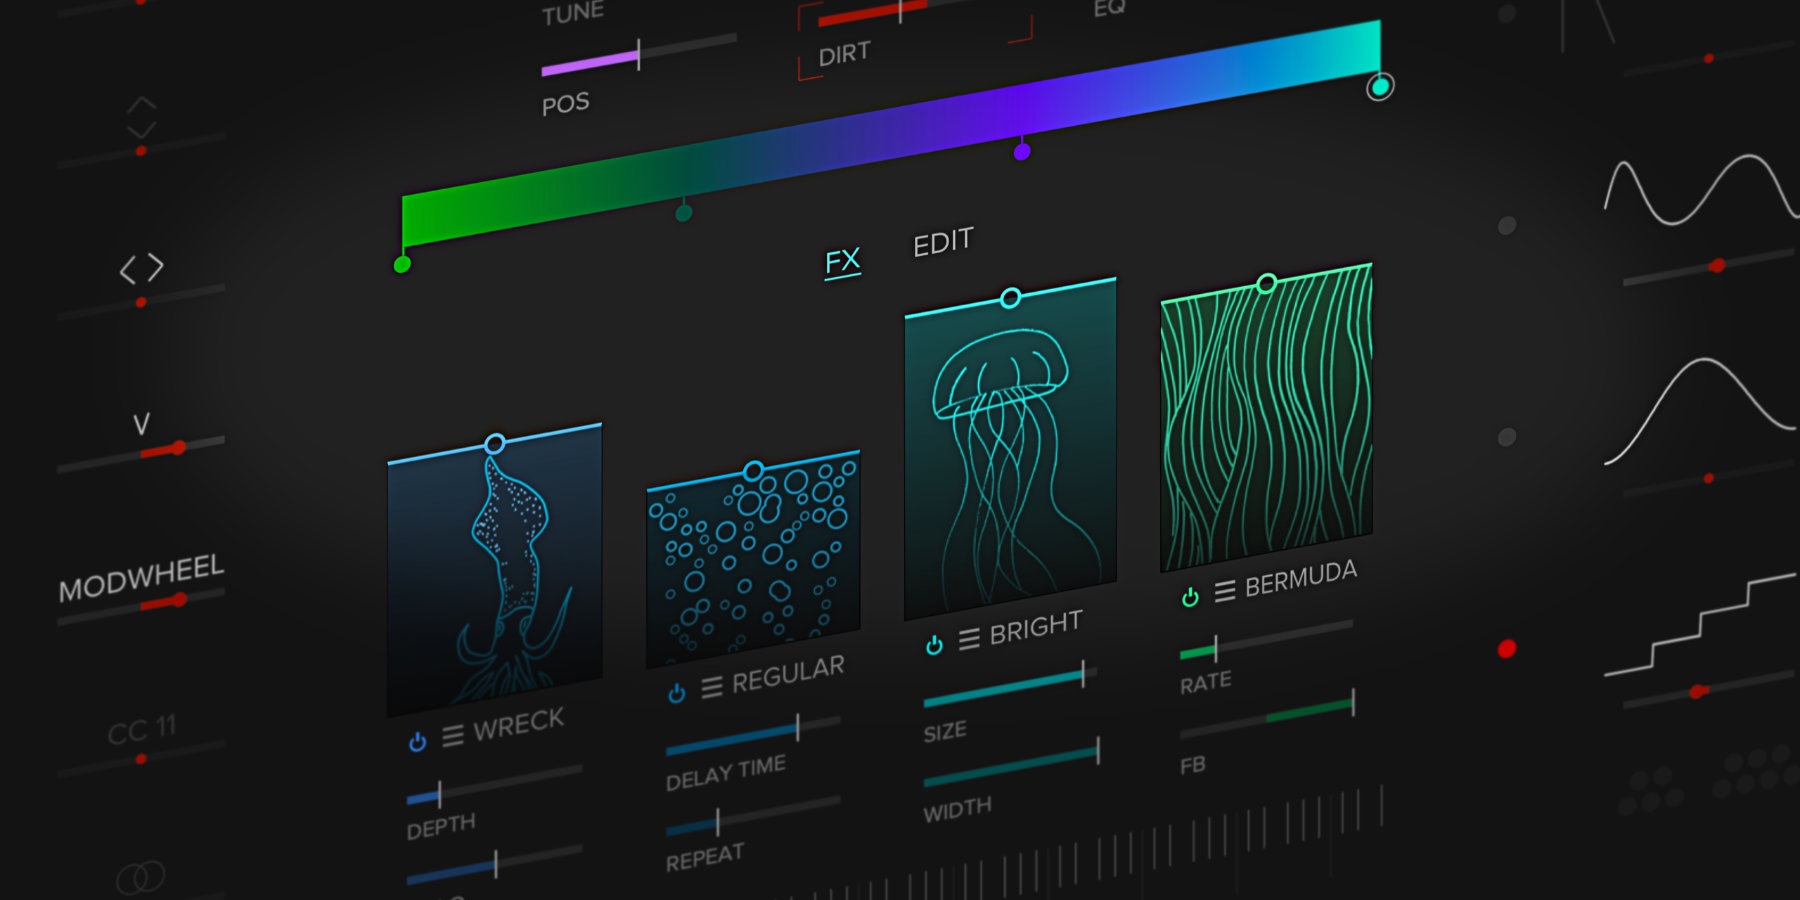Click the left-right angle brackets icon
This screenshot has height=900, width=1800.
point(141,269)
